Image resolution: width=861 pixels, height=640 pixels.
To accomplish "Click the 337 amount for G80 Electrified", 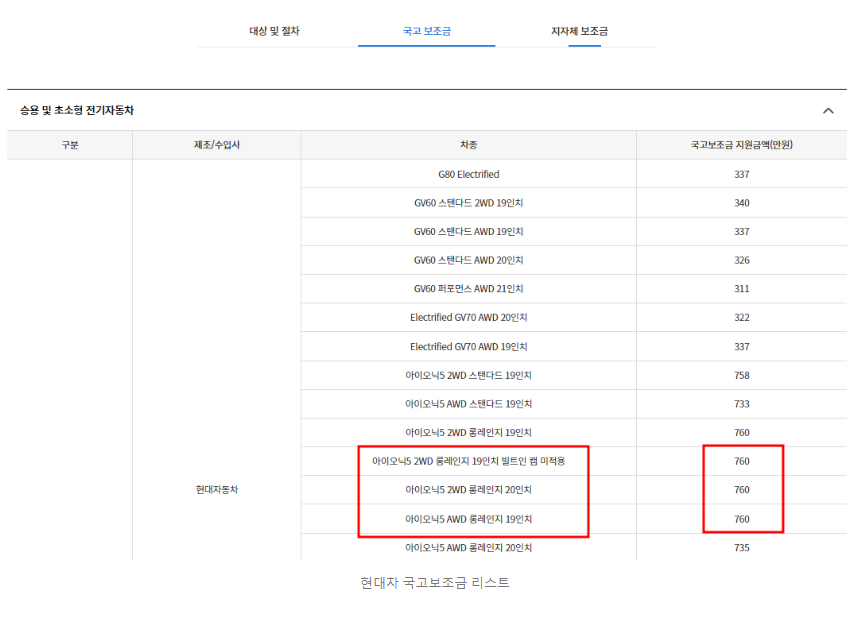I will point(742,175).
